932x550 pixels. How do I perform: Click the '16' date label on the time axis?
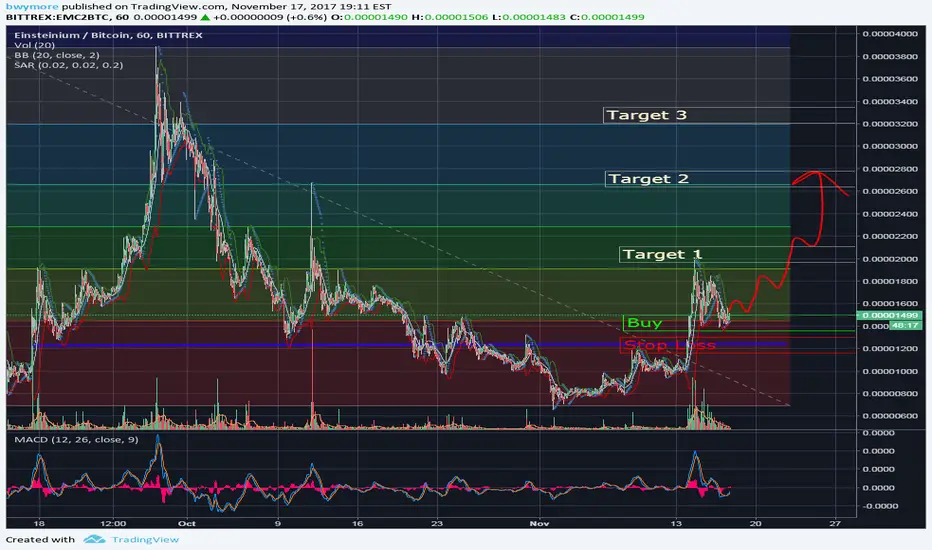[x=357, y=523]
